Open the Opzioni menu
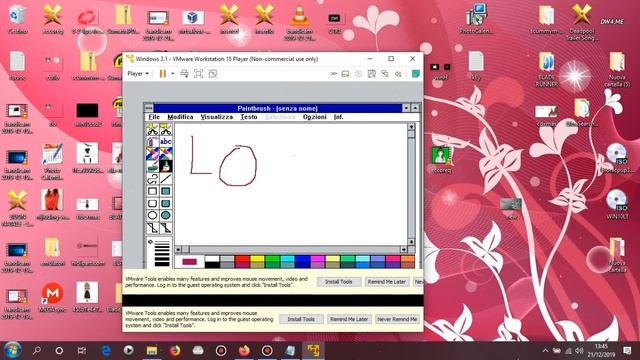 coord(314,117)
